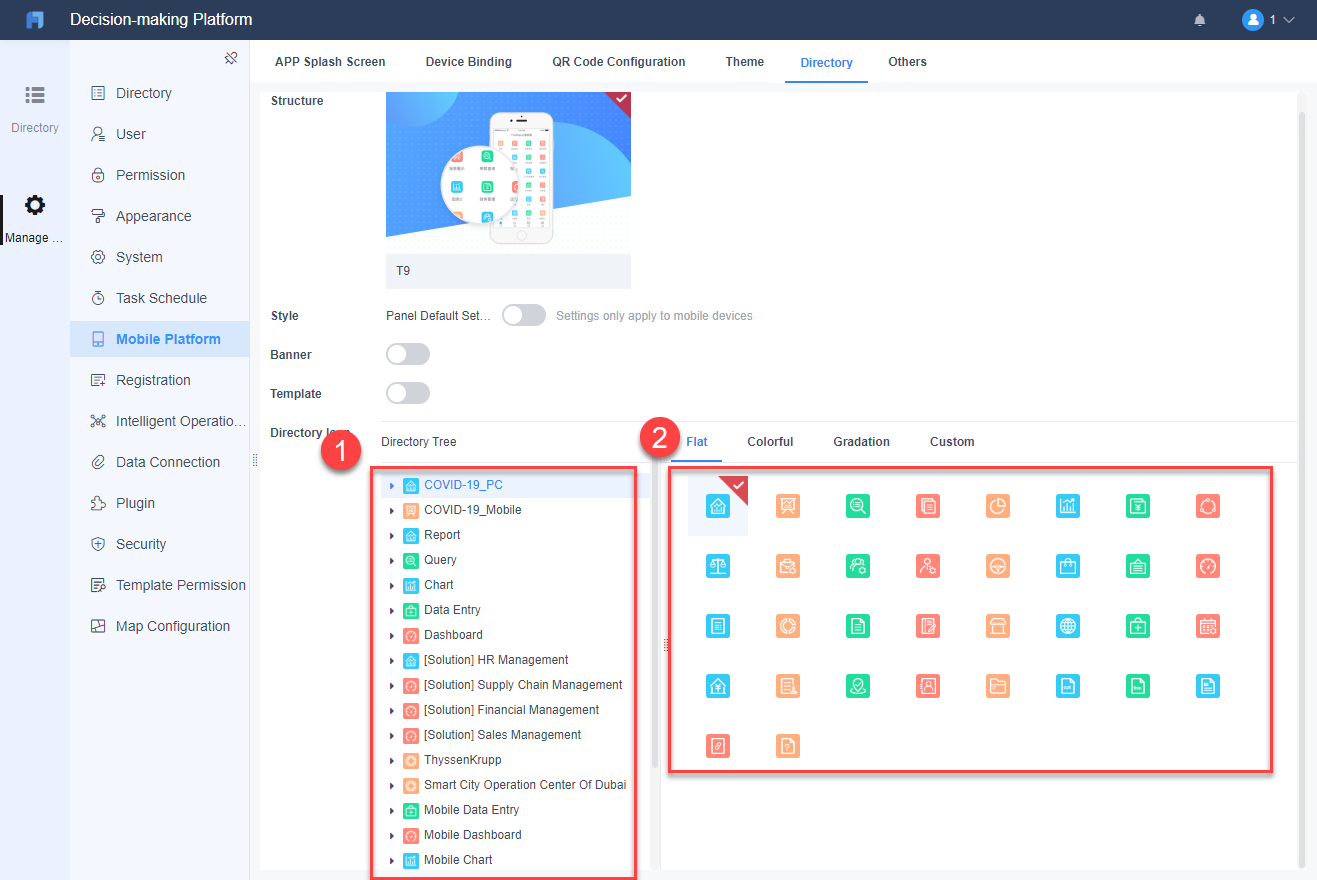Toggle the Panel Default Settings switch
Screen dimensions: 1317x880
(524, 315)
